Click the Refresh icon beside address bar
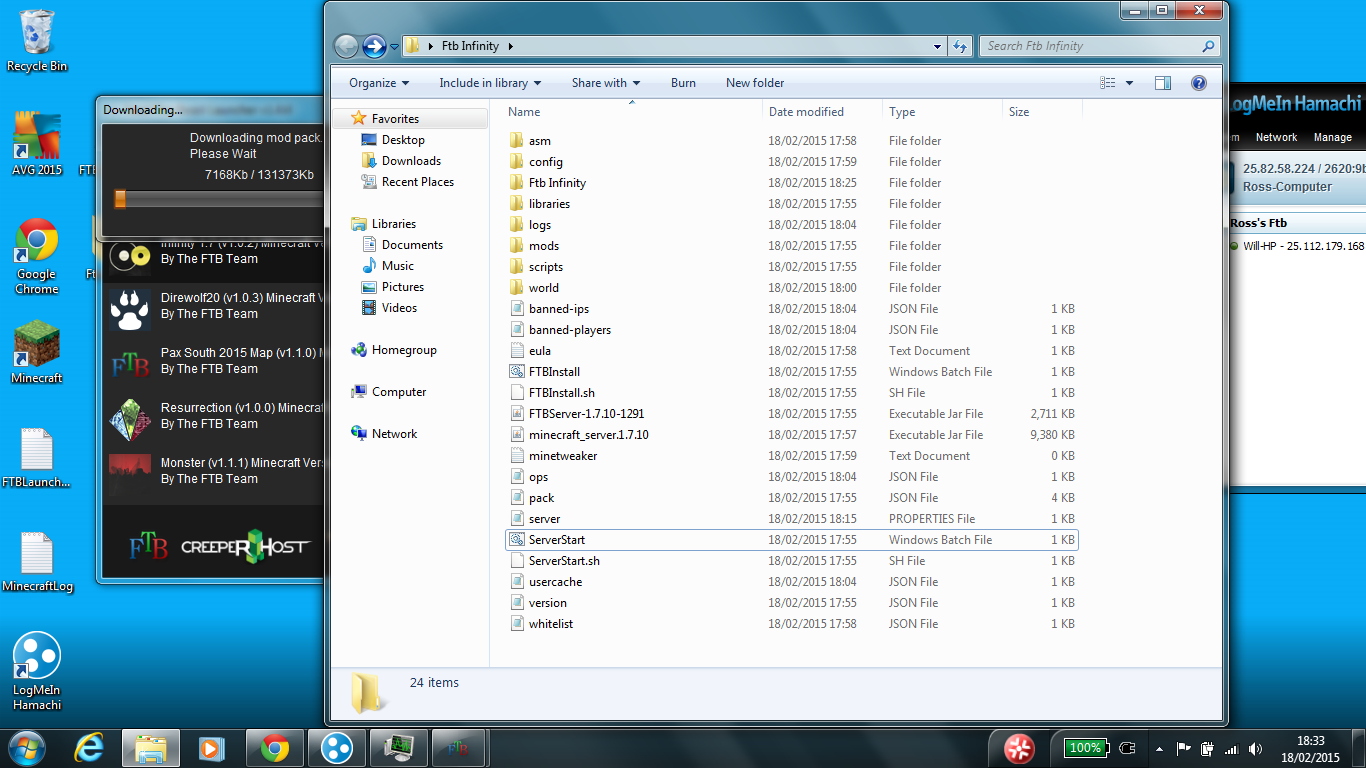Viewport: 1366px width, 768px height. [x=960, y=46]
